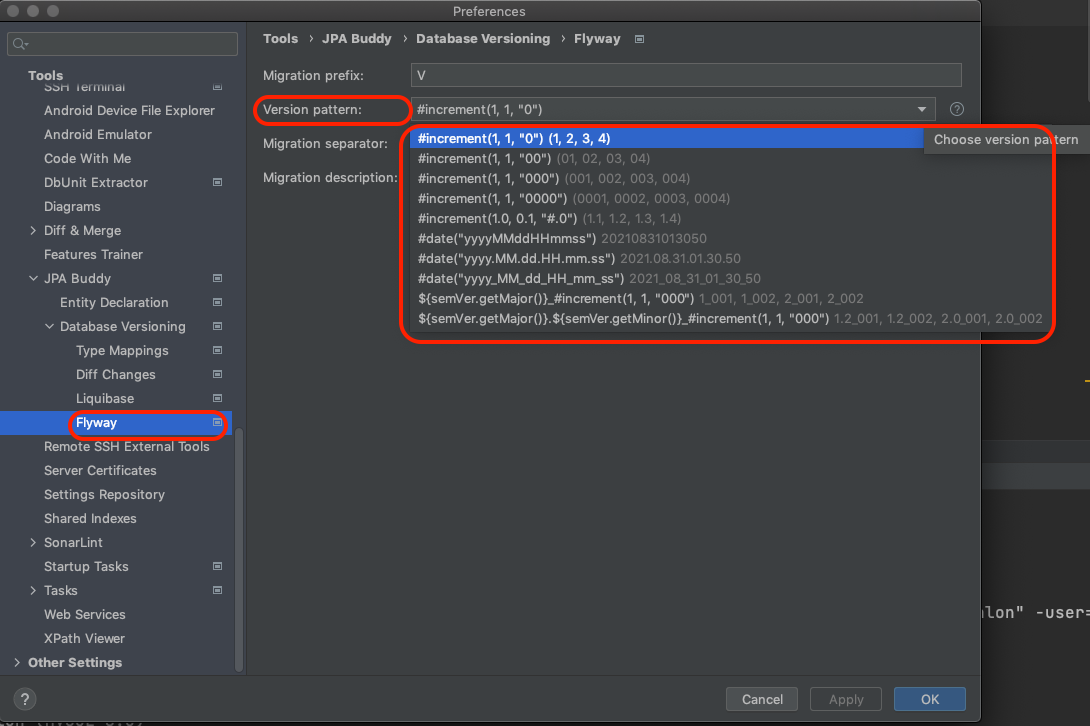Open Type Mappings settings
The width and height of the screenshot is (1090, 726).
pos(122,350)
